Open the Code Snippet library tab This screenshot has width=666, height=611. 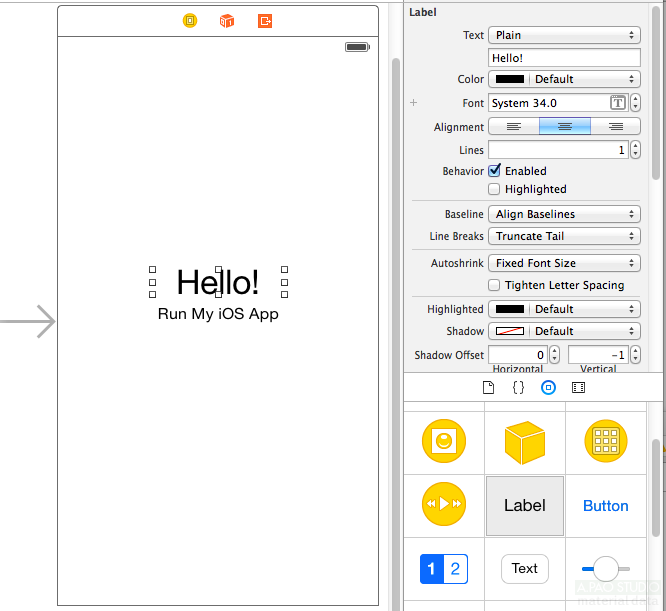tap(518, 387)
